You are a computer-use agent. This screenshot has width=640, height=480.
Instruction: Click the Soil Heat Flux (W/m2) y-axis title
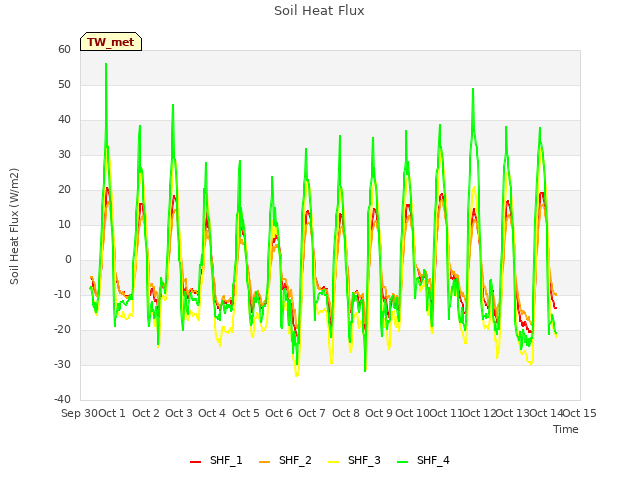(x=14, y=226)
